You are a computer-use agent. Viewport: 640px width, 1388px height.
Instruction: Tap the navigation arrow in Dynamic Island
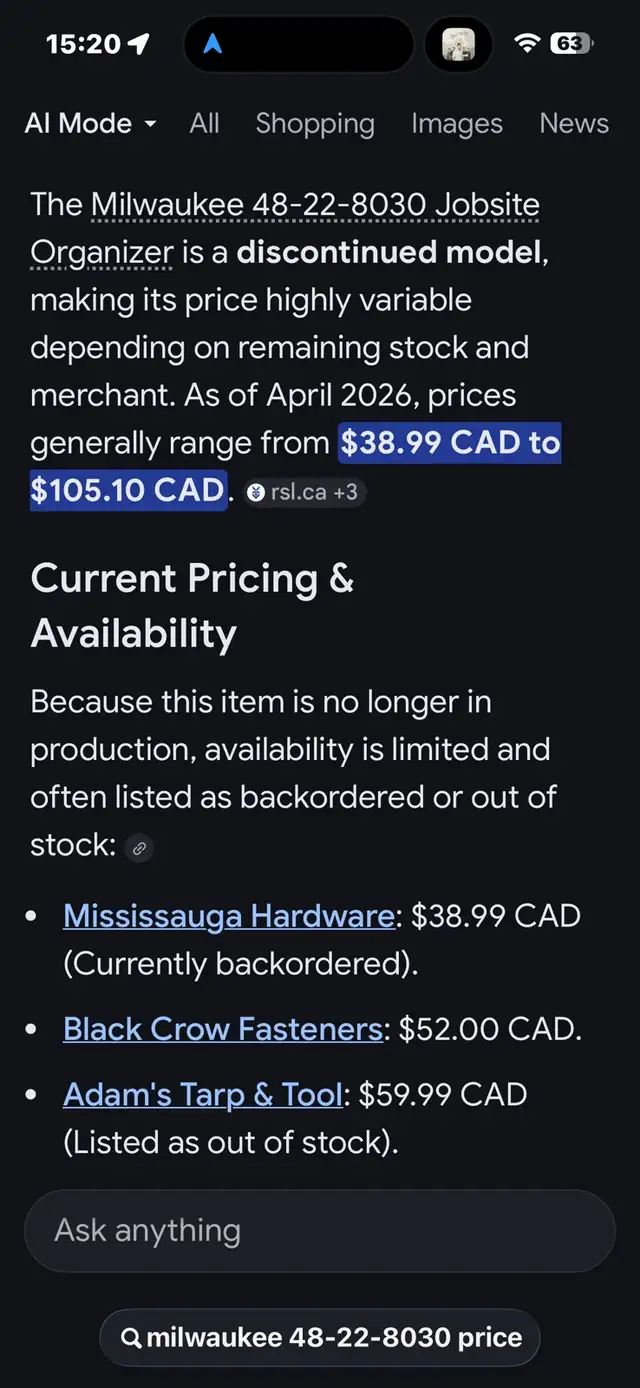[213, 44]
